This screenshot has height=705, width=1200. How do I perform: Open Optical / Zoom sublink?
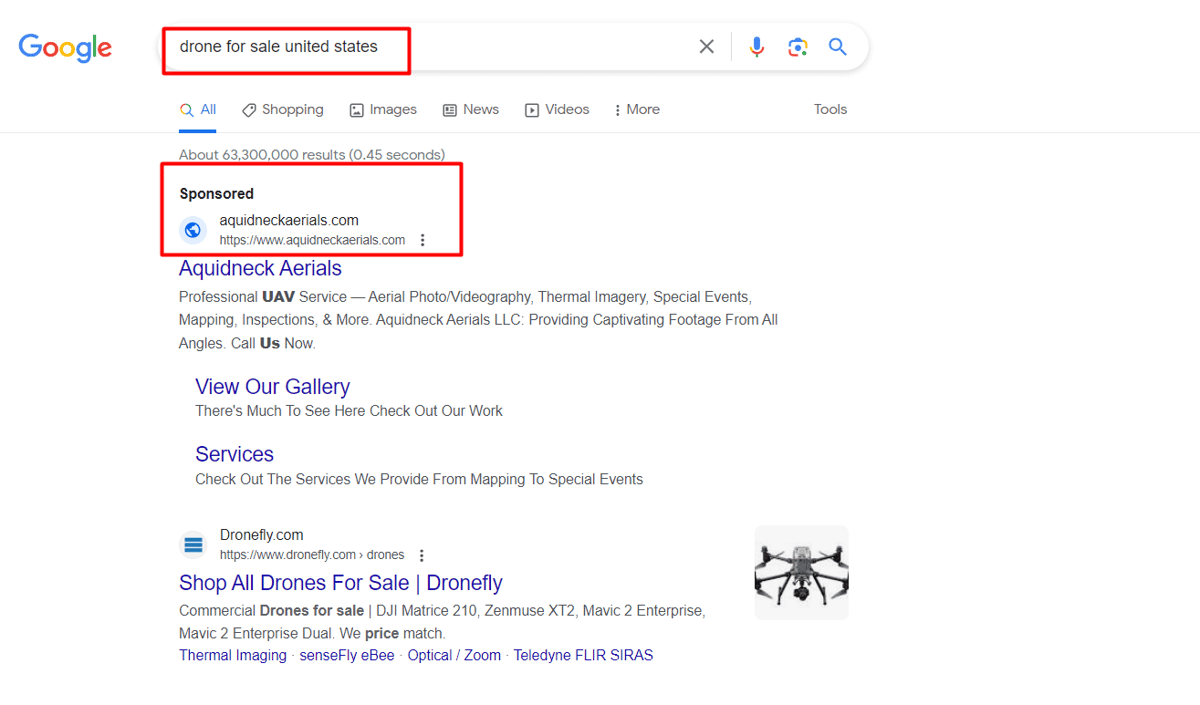pyautogui.click(x=454, y=656)
